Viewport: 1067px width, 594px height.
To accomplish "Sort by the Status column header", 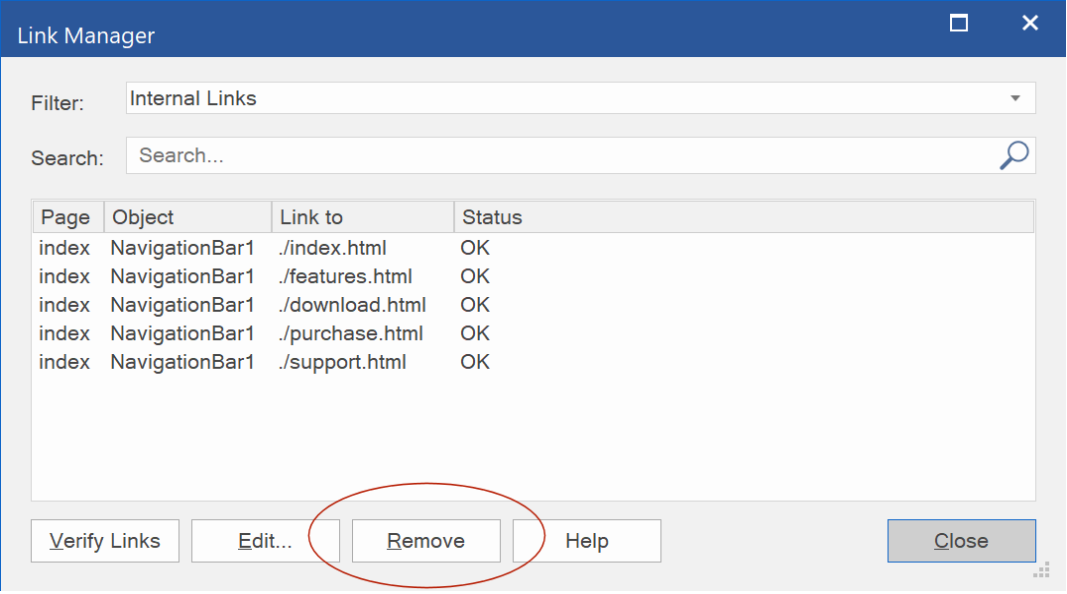I will click(x=744, y=217).
